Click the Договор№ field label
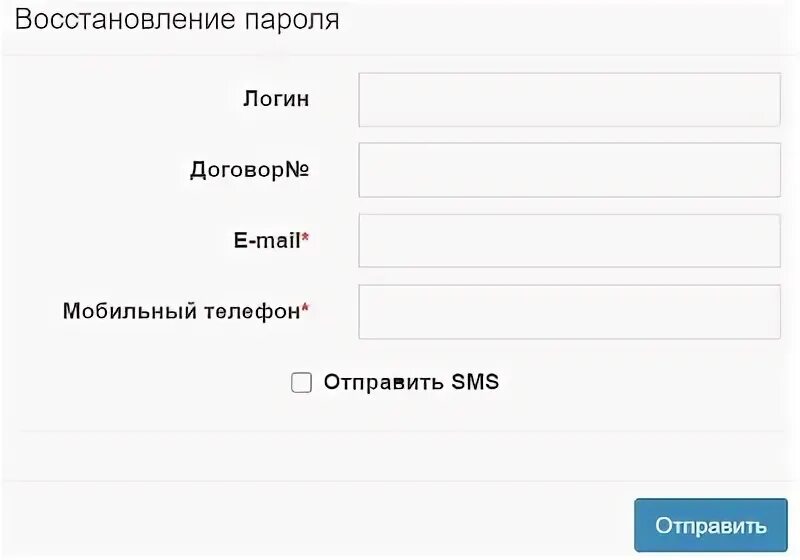This screenshot has height=560, width=800. point(249,170)
